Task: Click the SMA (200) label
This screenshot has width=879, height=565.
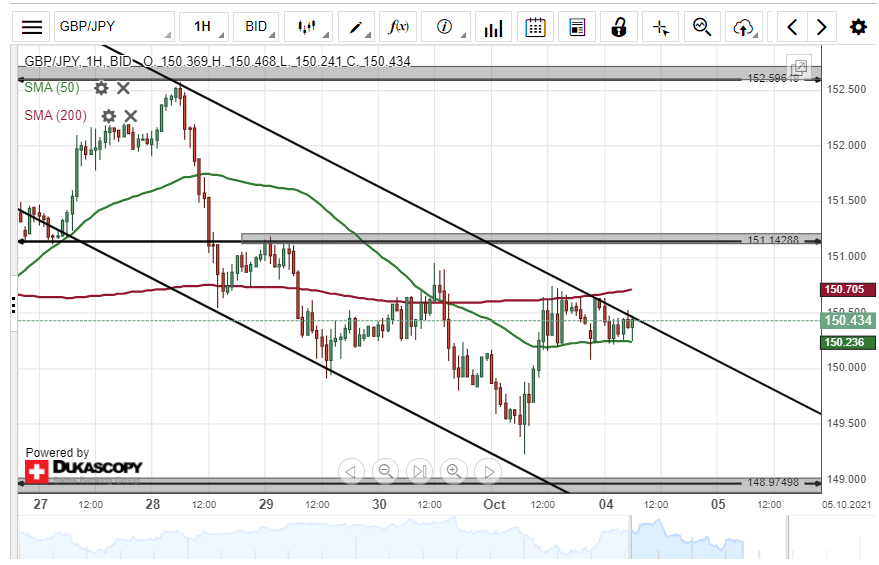Action: (55, 115)
